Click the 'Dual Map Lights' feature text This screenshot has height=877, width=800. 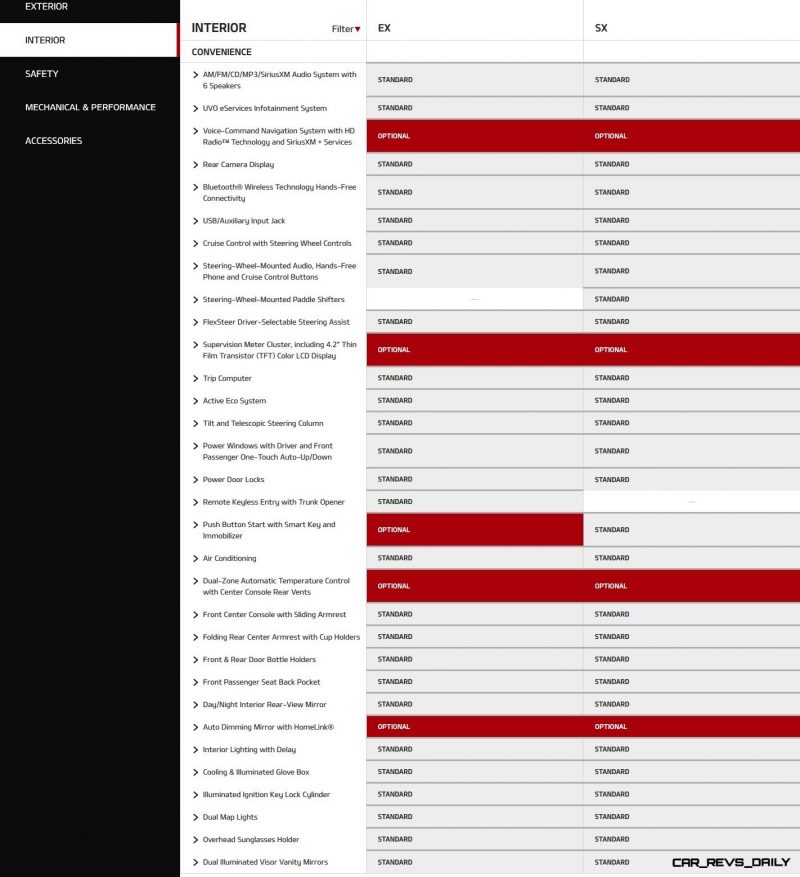coord(230,817)
